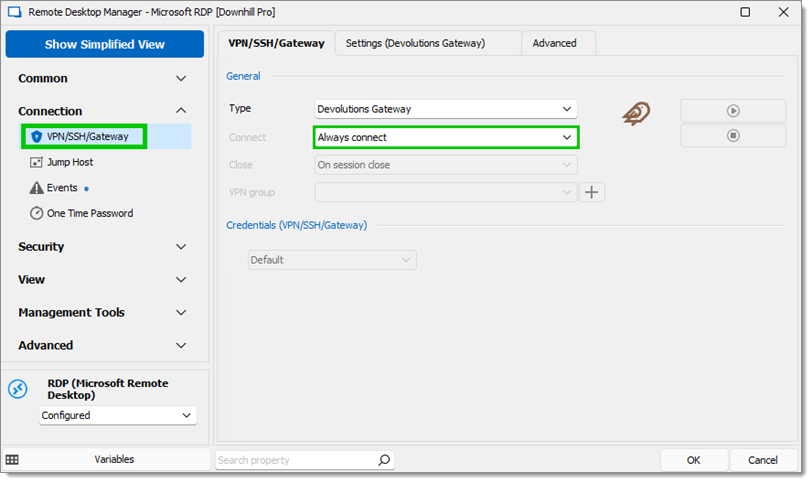Open the Credentials Default dropdown
The width and height of the screenshot is (812, 483).
point(332,260)
